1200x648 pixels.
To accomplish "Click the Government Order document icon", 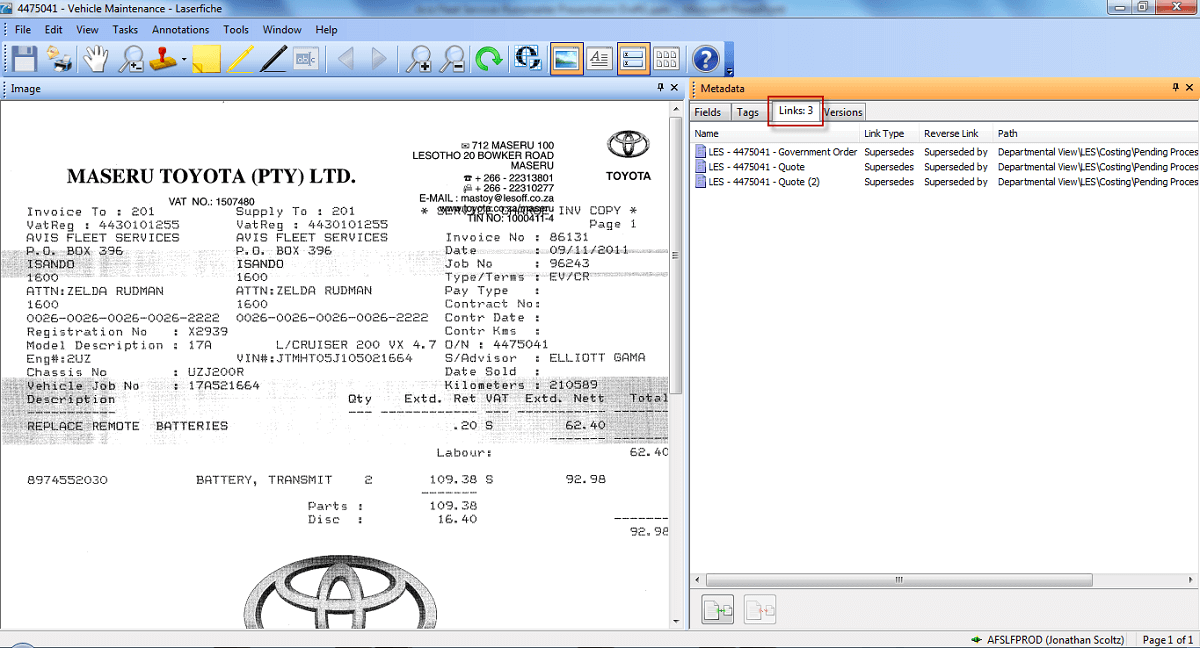I will click(700, 152).
